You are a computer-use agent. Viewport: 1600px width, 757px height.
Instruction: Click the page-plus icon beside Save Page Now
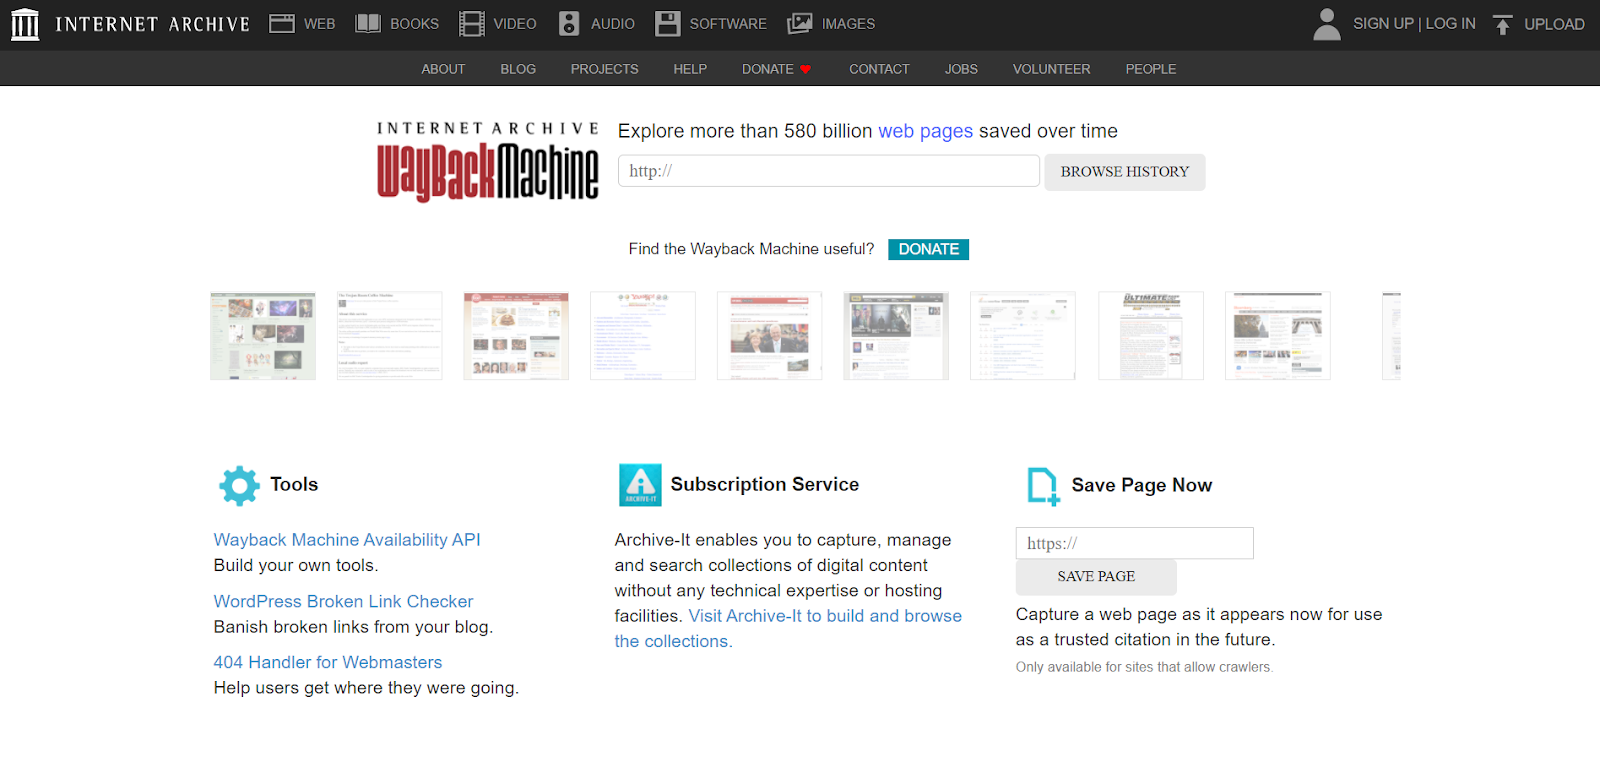tap(1043, 486)
